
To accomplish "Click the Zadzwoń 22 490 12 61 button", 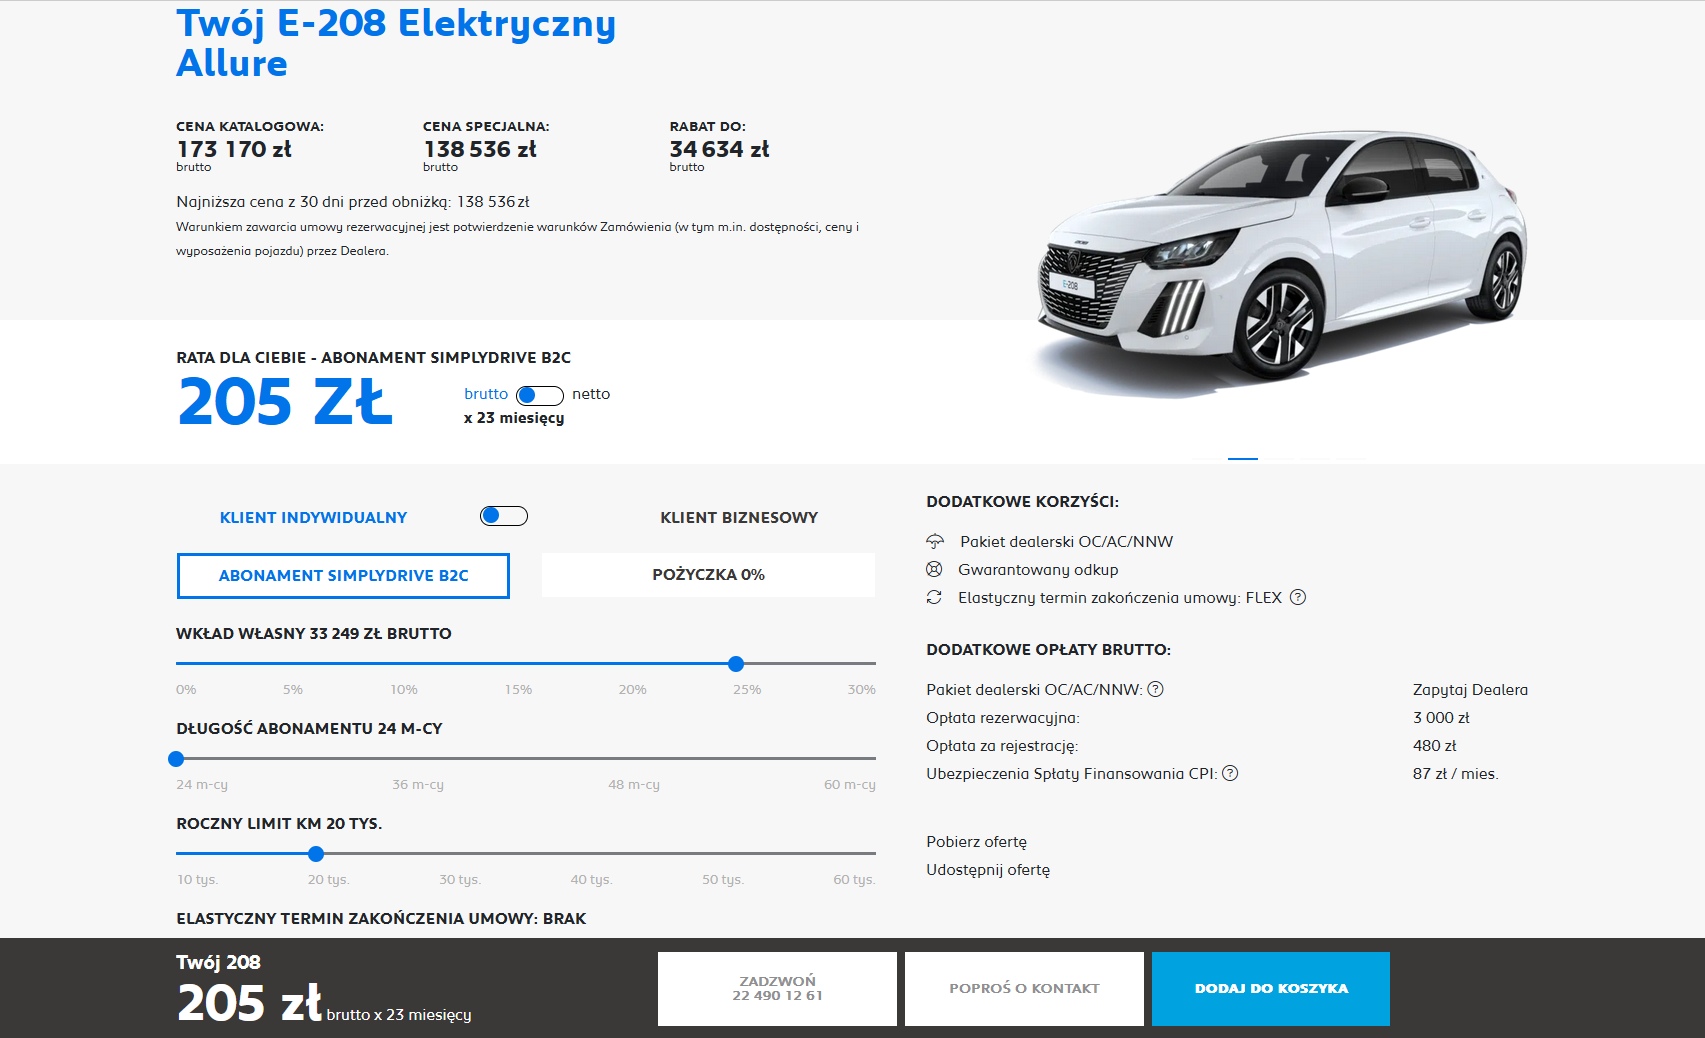I will tap(777, 989).
